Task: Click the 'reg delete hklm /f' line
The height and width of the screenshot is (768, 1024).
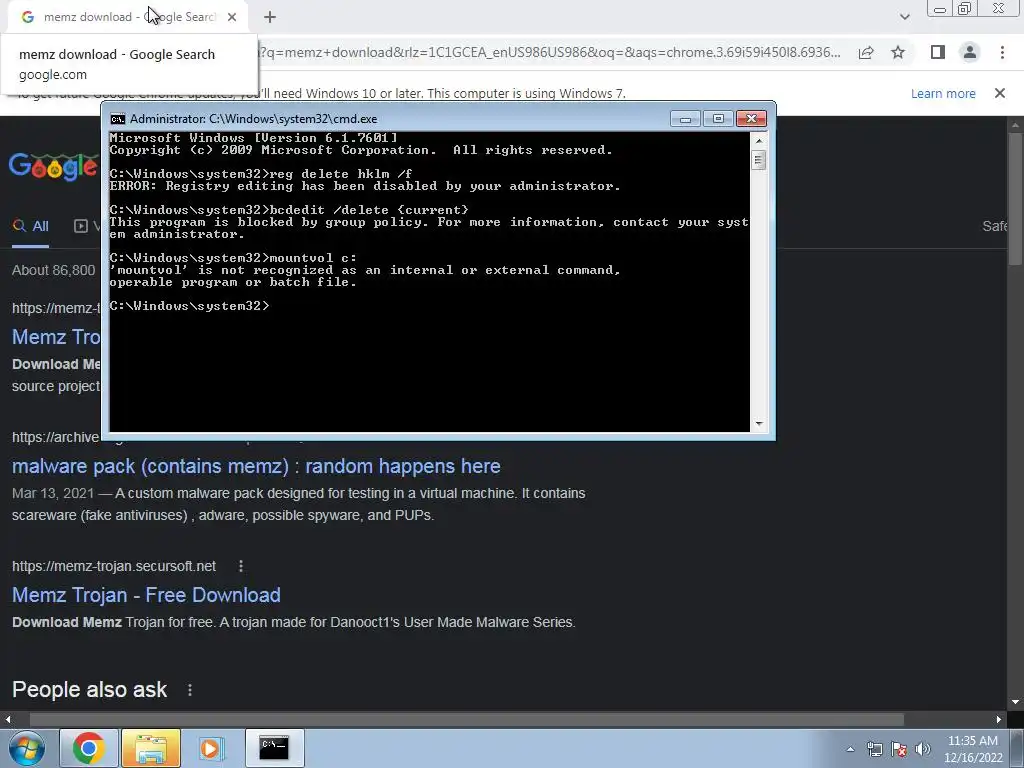Action: (x=261, y=174)
